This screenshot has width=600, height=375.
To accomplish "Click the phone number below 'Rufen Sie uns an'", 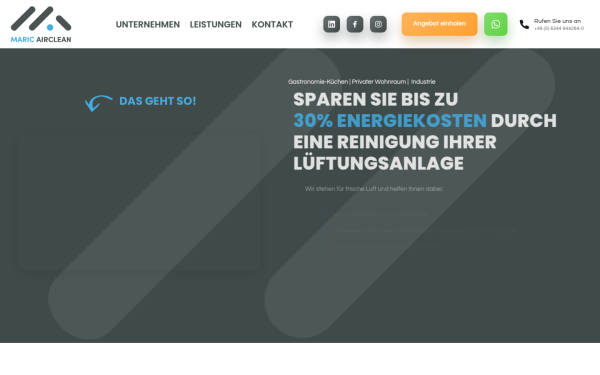I will click(559, 29).
